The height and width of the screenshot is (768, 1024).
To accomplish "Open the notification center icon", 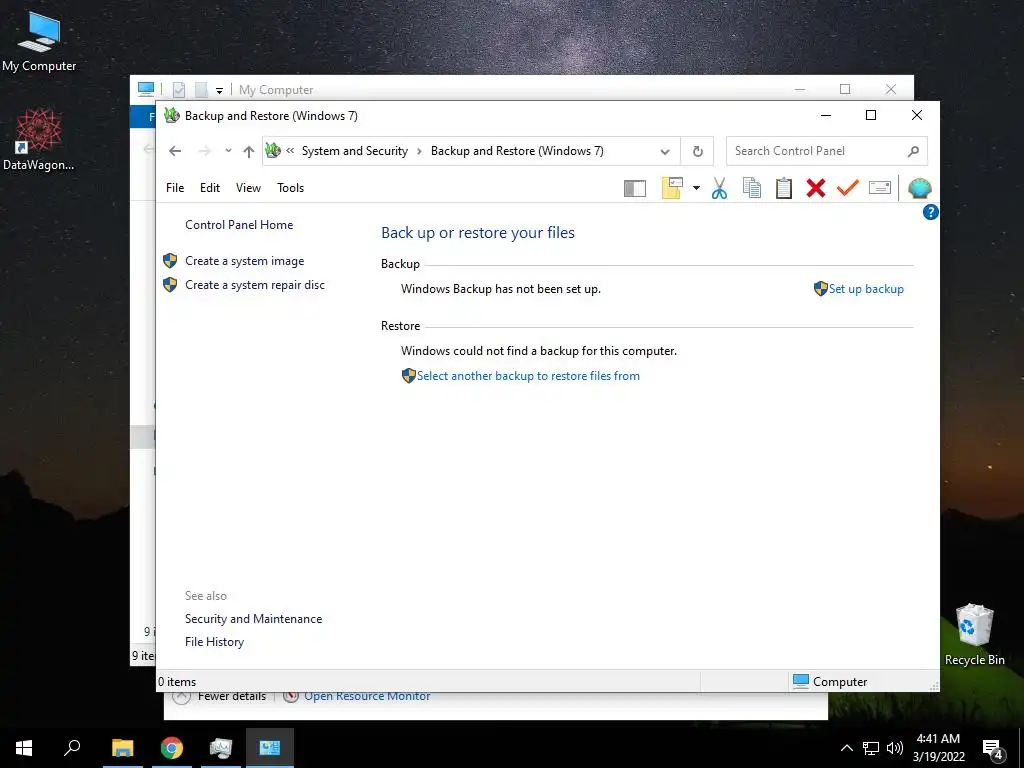I will coord(993,749).
